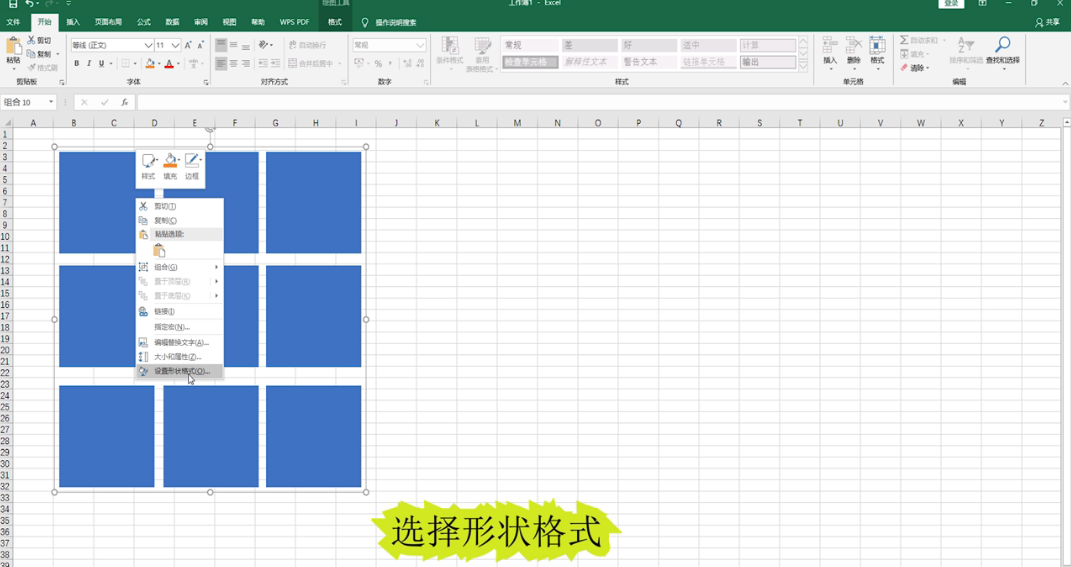Screen dimensions: 1071x567
Task: Switch to the Insert (插入) tab
Action: [73, 22]
